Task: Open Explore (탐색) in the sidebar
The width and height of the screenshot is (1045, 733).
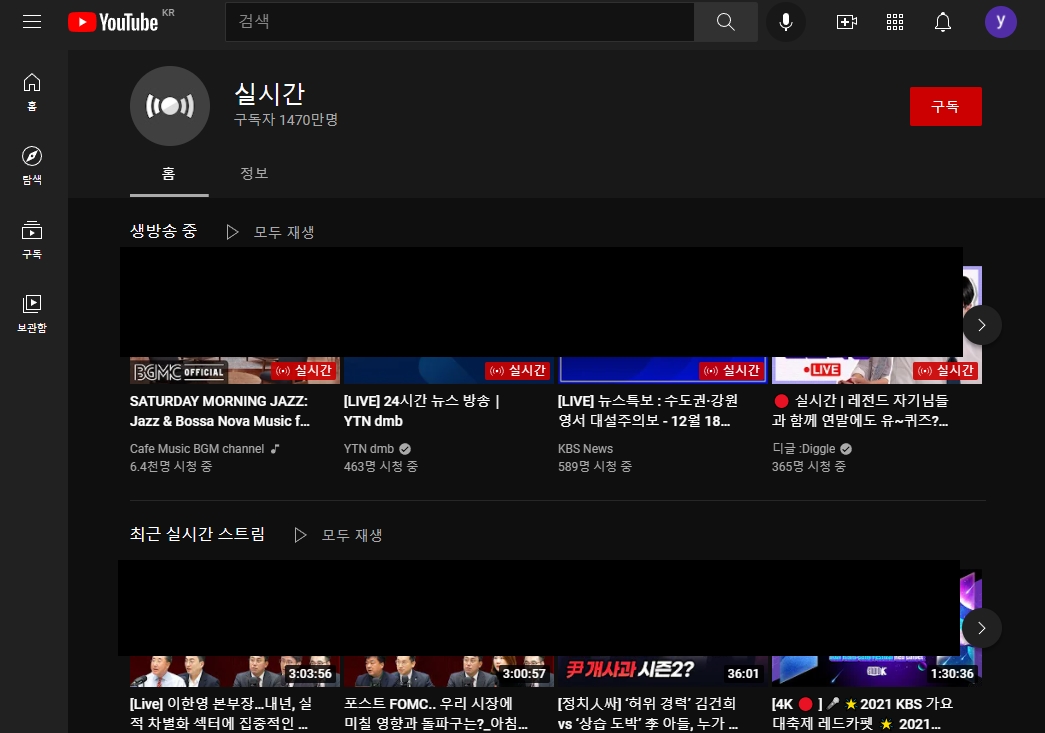Action: 31,165
